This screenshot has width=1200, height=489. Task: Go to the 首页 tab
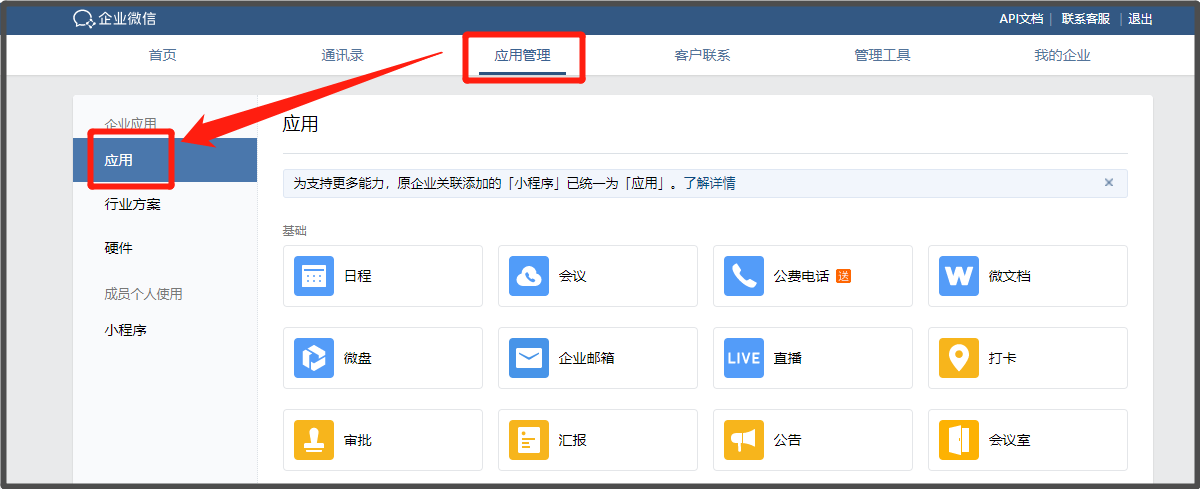click(x=163, y=55)
